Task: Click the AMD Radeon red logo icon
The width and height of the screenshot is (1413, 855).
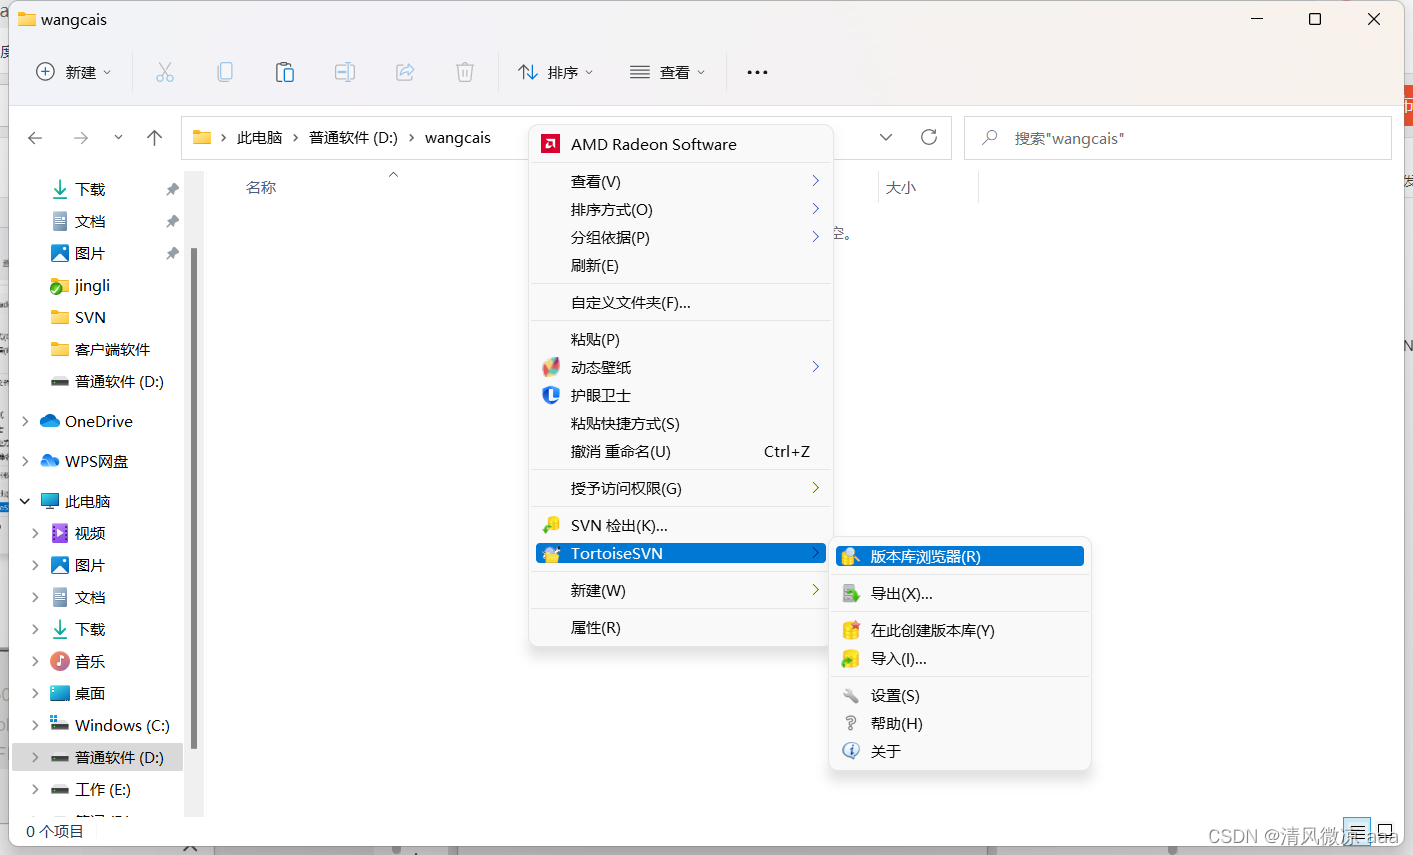Action: tap(550, 144)
